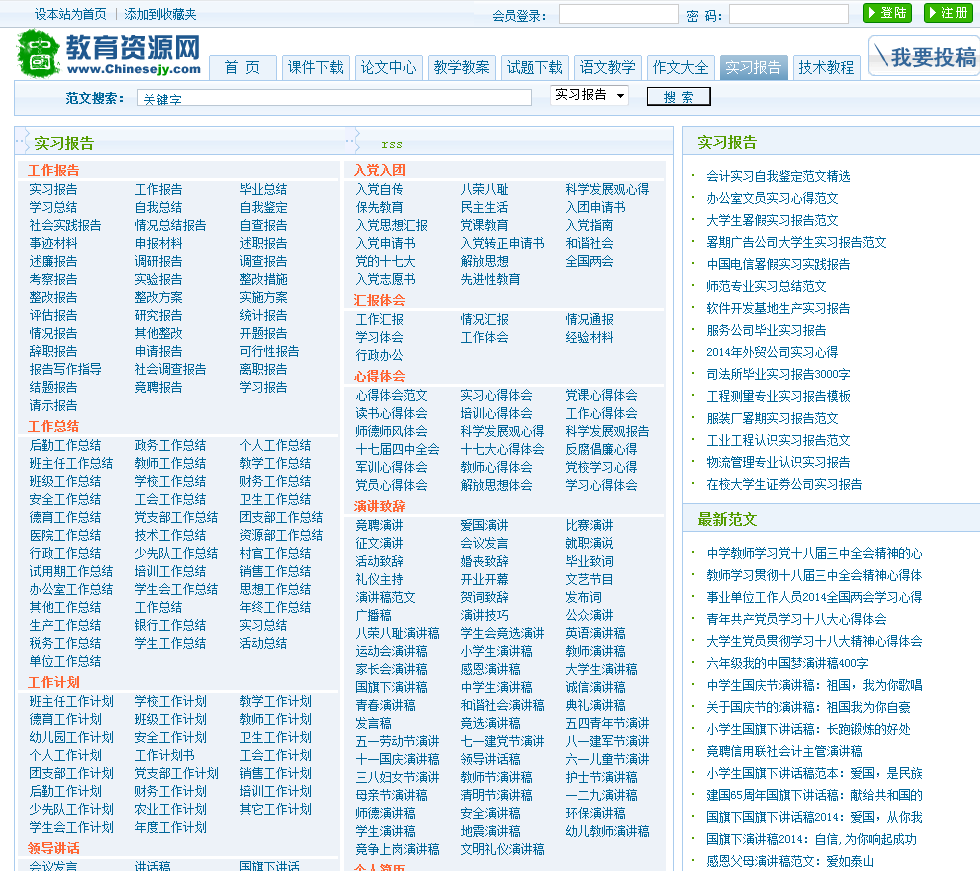Click the 单位工作总结 link
This screenshot has height=871, width=980.
(65, 662)
